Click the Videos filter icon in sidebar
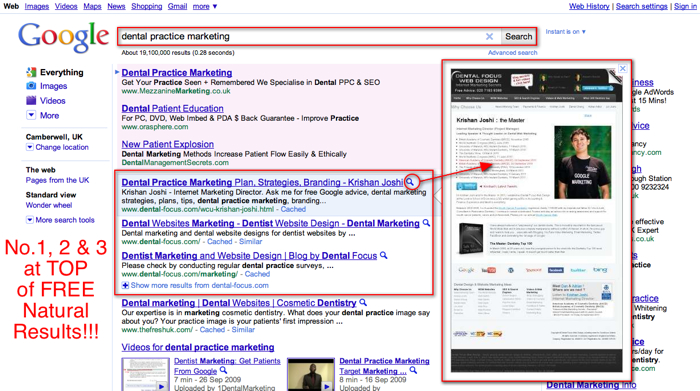 [31, 100]
